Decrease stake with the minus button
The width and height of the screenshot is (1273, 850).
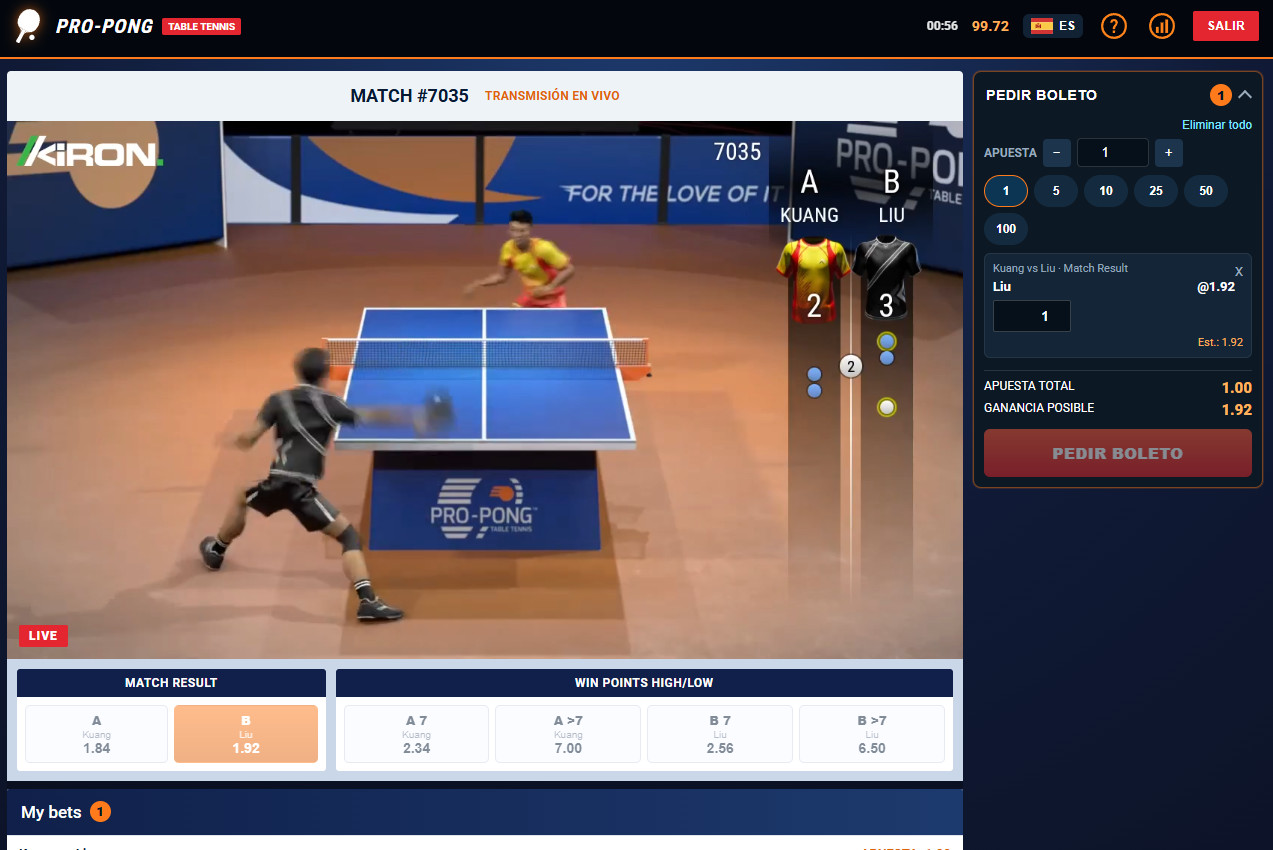(x=1057, y=153)
